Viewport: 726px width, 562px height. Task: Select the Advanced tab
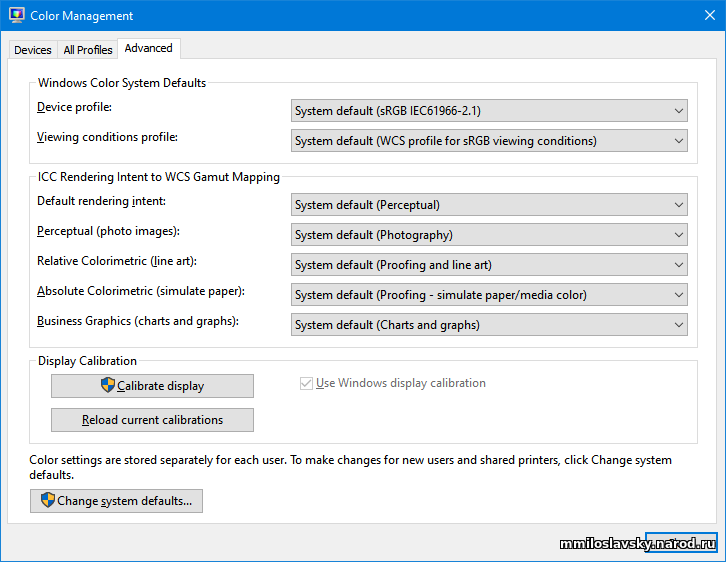tap(149, 48)
